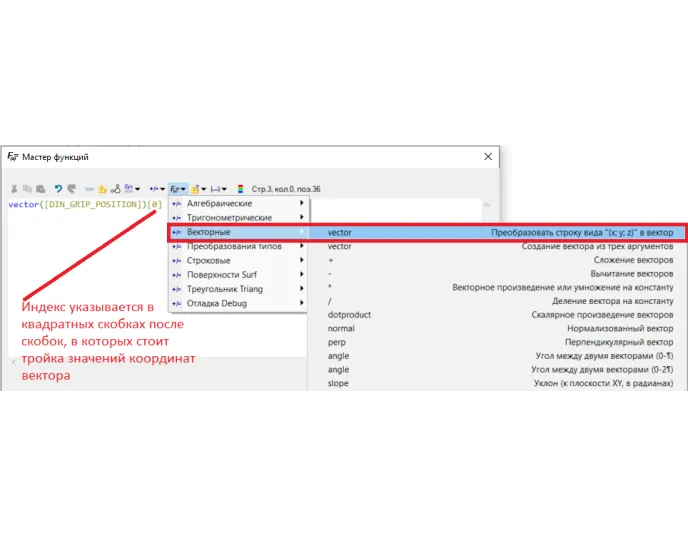Open the Отладка Debug submenu
Viewport: 688px width, 537px height.
pos(238,303)
